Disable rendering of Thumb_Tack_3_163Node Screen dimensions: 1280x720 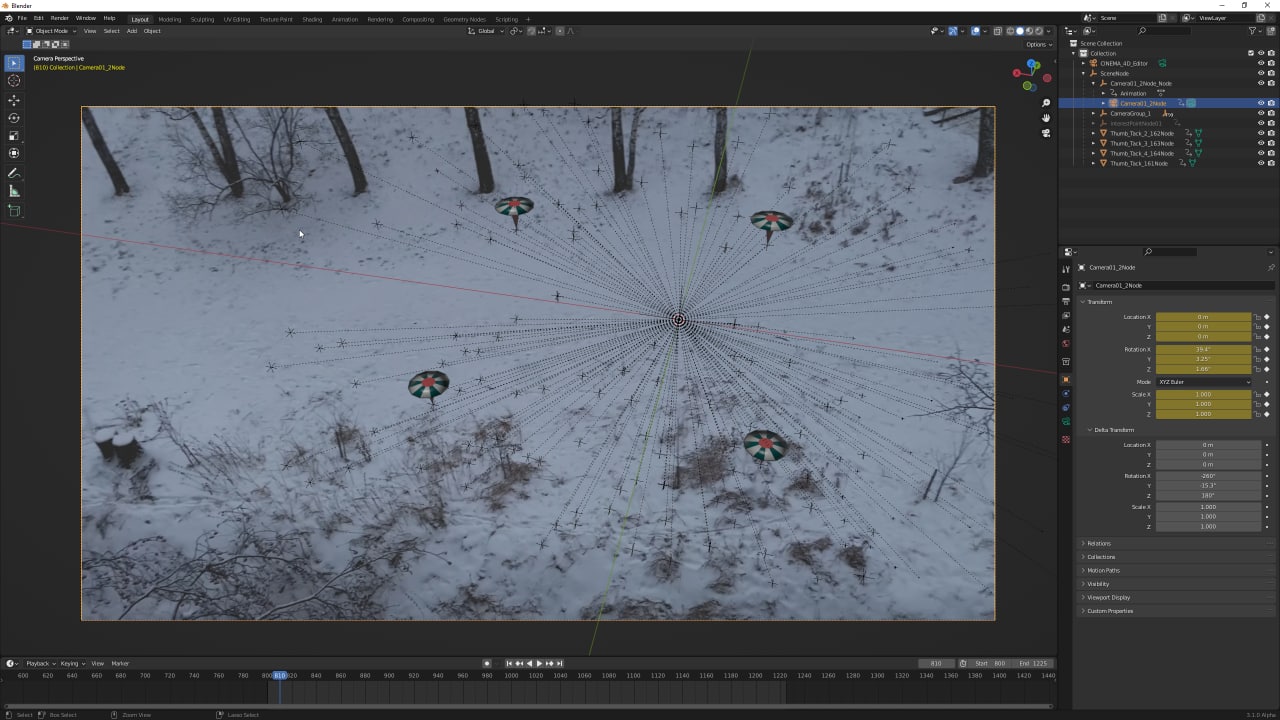1271,143
